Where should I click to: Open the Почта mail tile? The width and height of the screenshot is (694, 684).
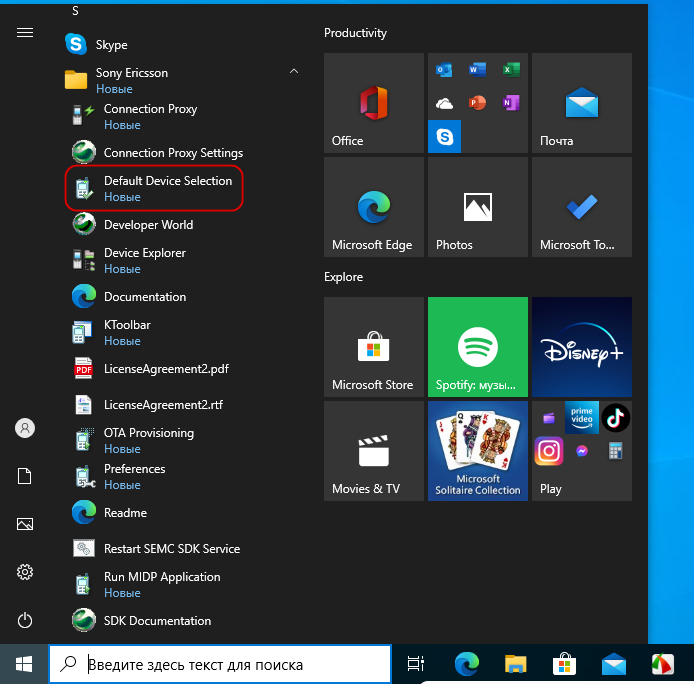(x=582, y=103)
